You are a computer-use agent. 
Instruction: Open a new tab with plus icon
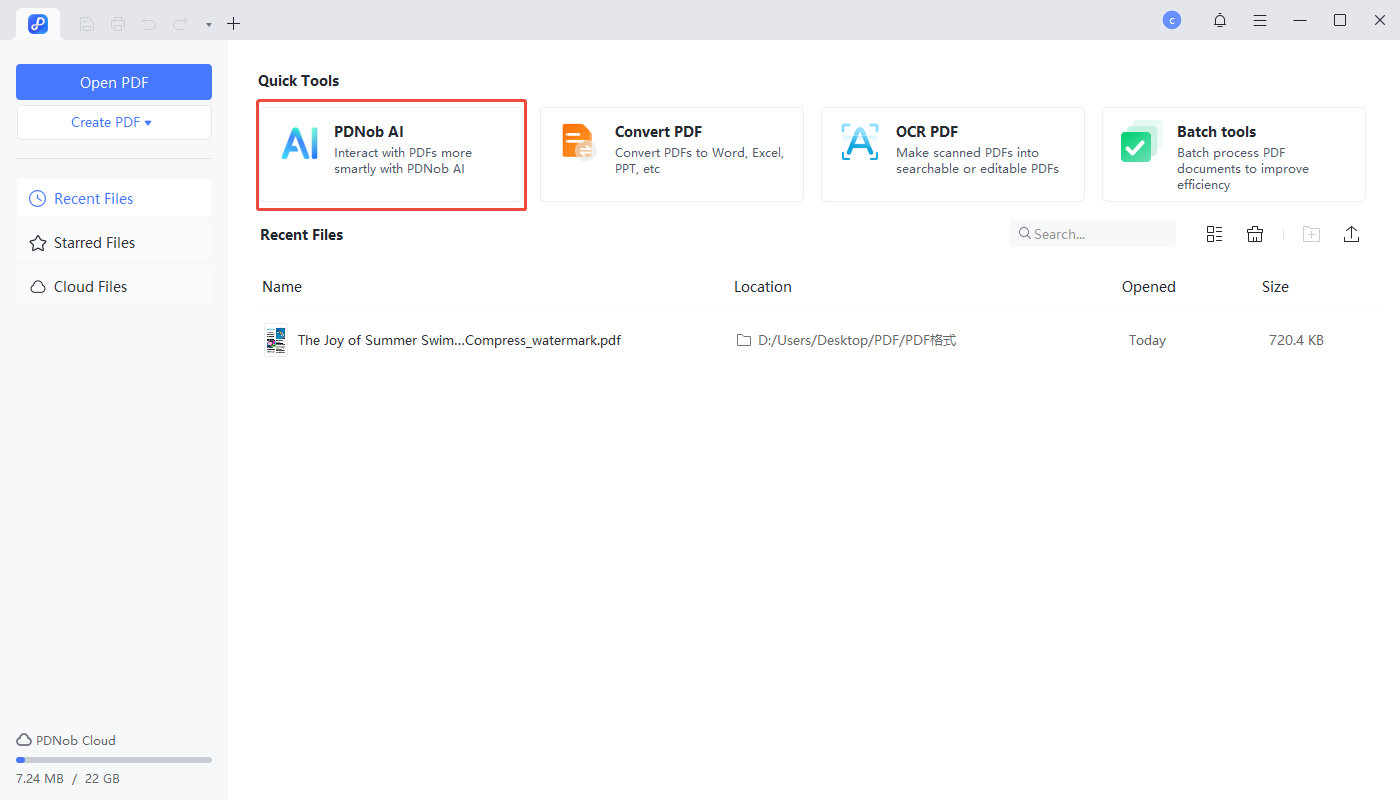pyautogui.click(x=233, y=23)
